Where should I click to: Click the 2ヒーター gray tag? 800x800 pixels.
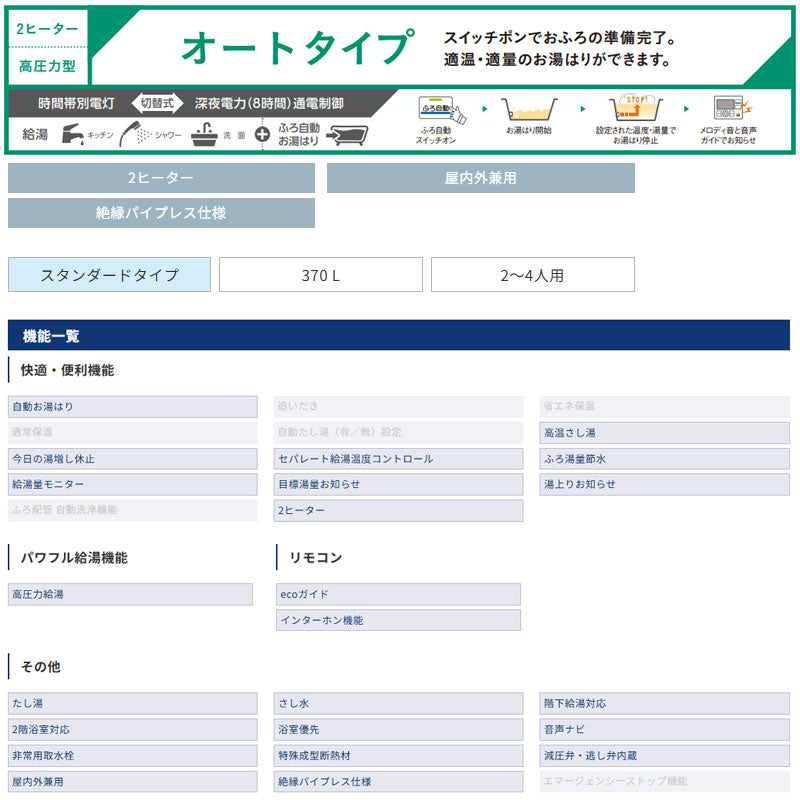tap(161, 178)
